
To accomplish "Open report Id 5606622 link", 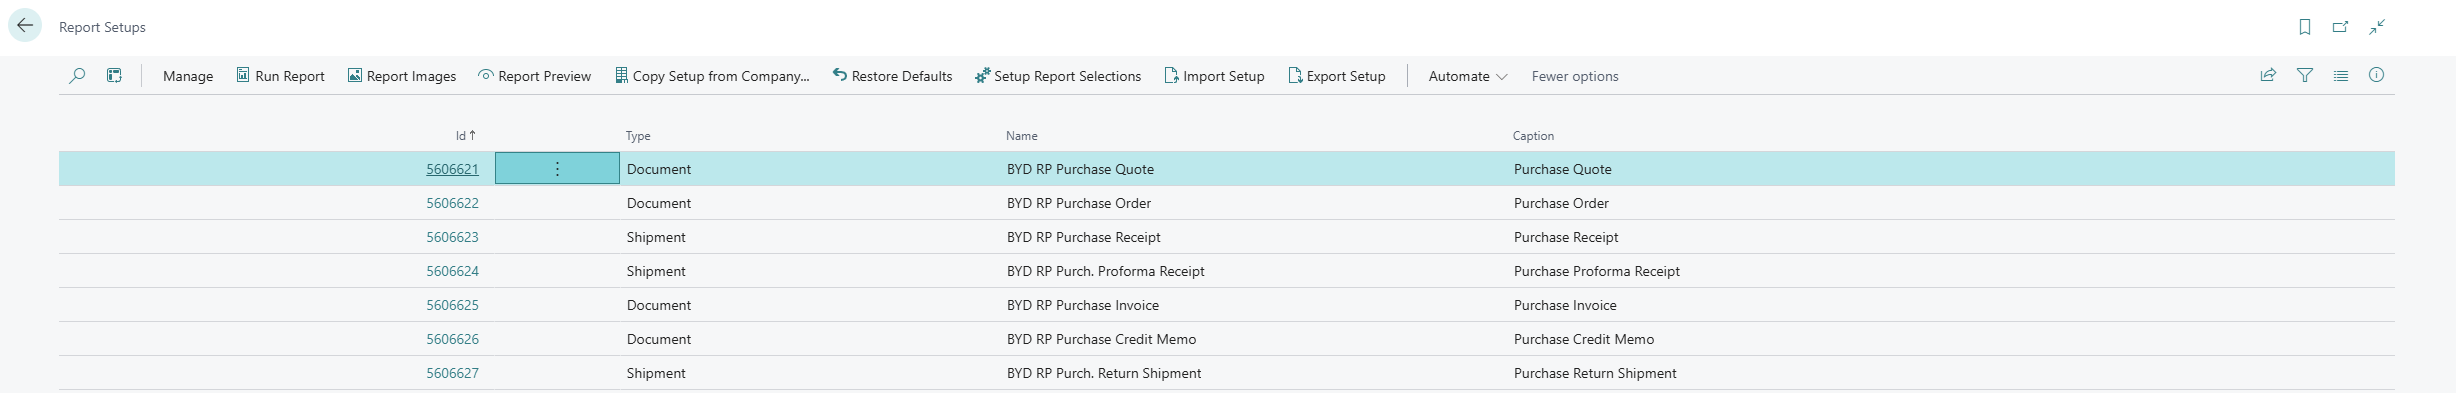I will tap(452, 203).
